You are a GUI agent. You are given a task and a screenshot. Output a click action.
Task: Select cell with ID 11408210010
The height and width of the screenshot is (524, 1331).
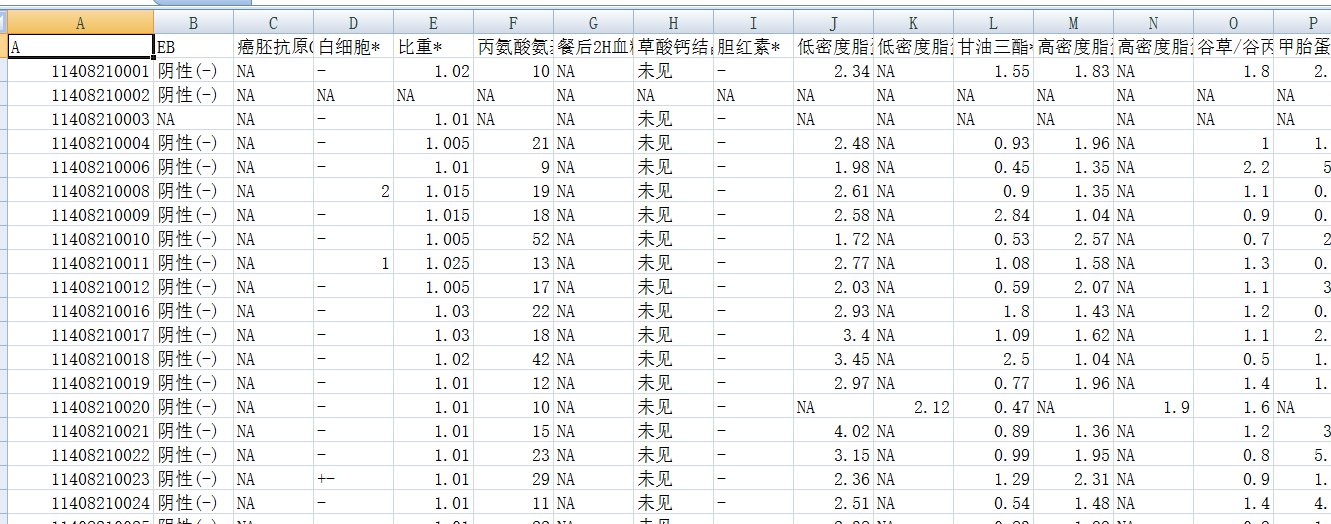click(80, 239)
